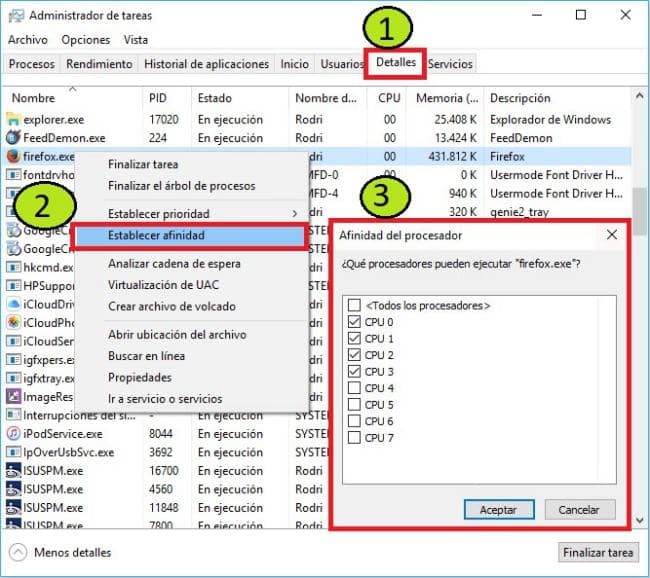
Task: Click the iPodService.exe music icon
Action: click(x=13, y=434)
